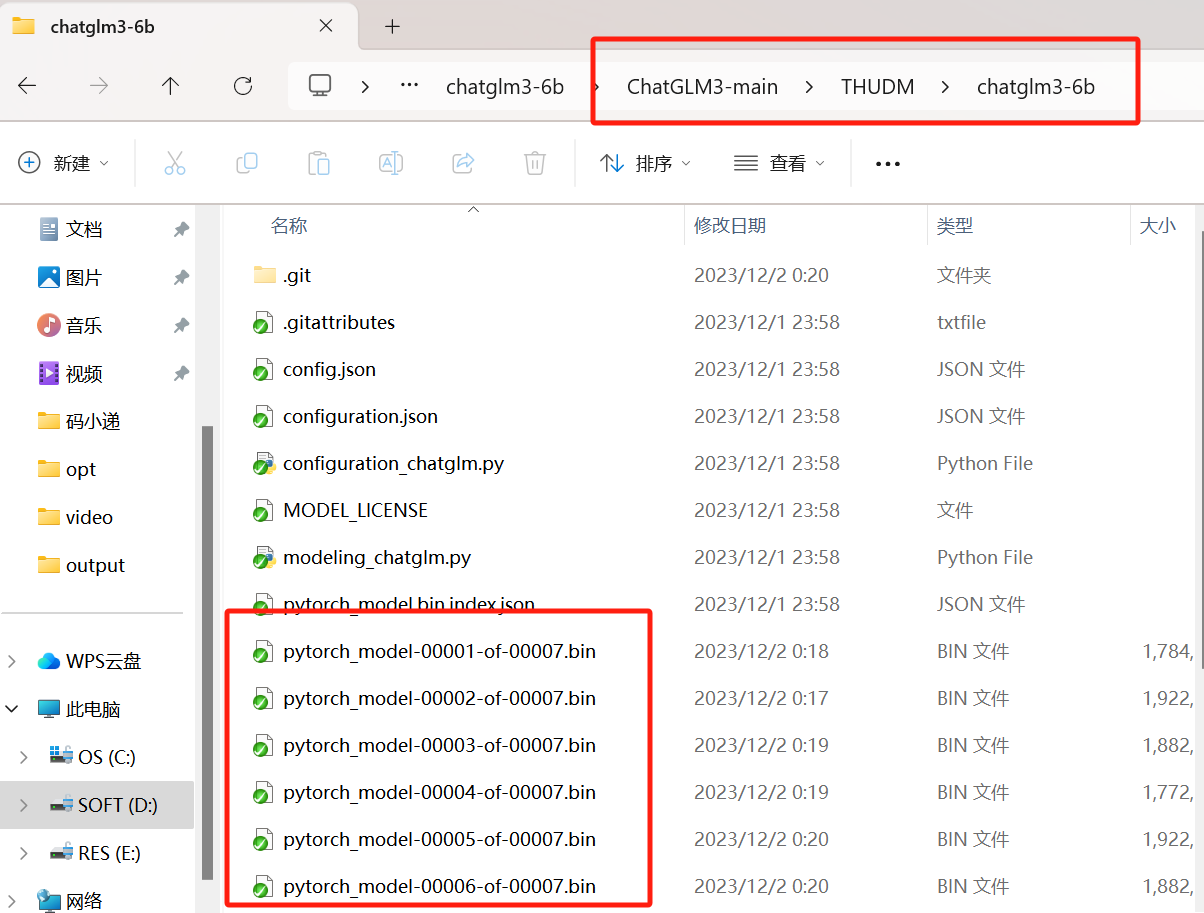Select pytorch_model-00006-of-00007.bin file
Screen dimensions: 1204x913
point(439,887)
